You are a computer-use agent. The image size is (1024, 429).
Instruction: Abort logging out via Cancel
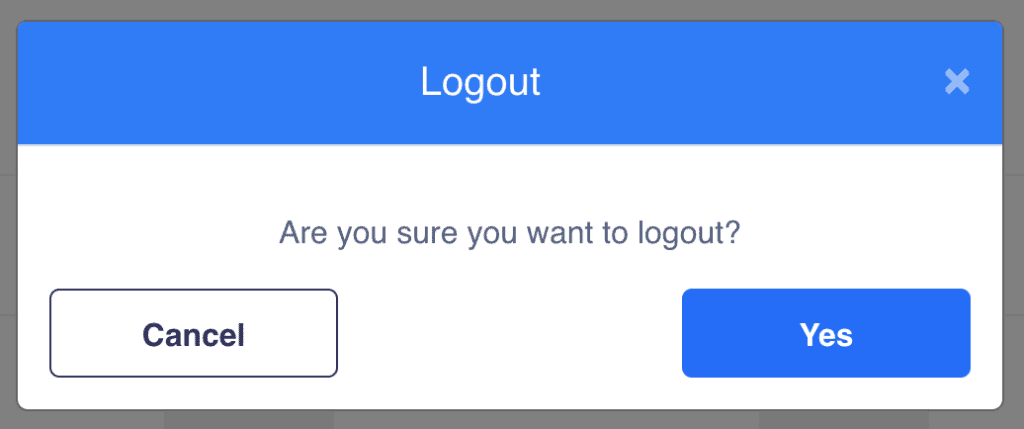193,333
